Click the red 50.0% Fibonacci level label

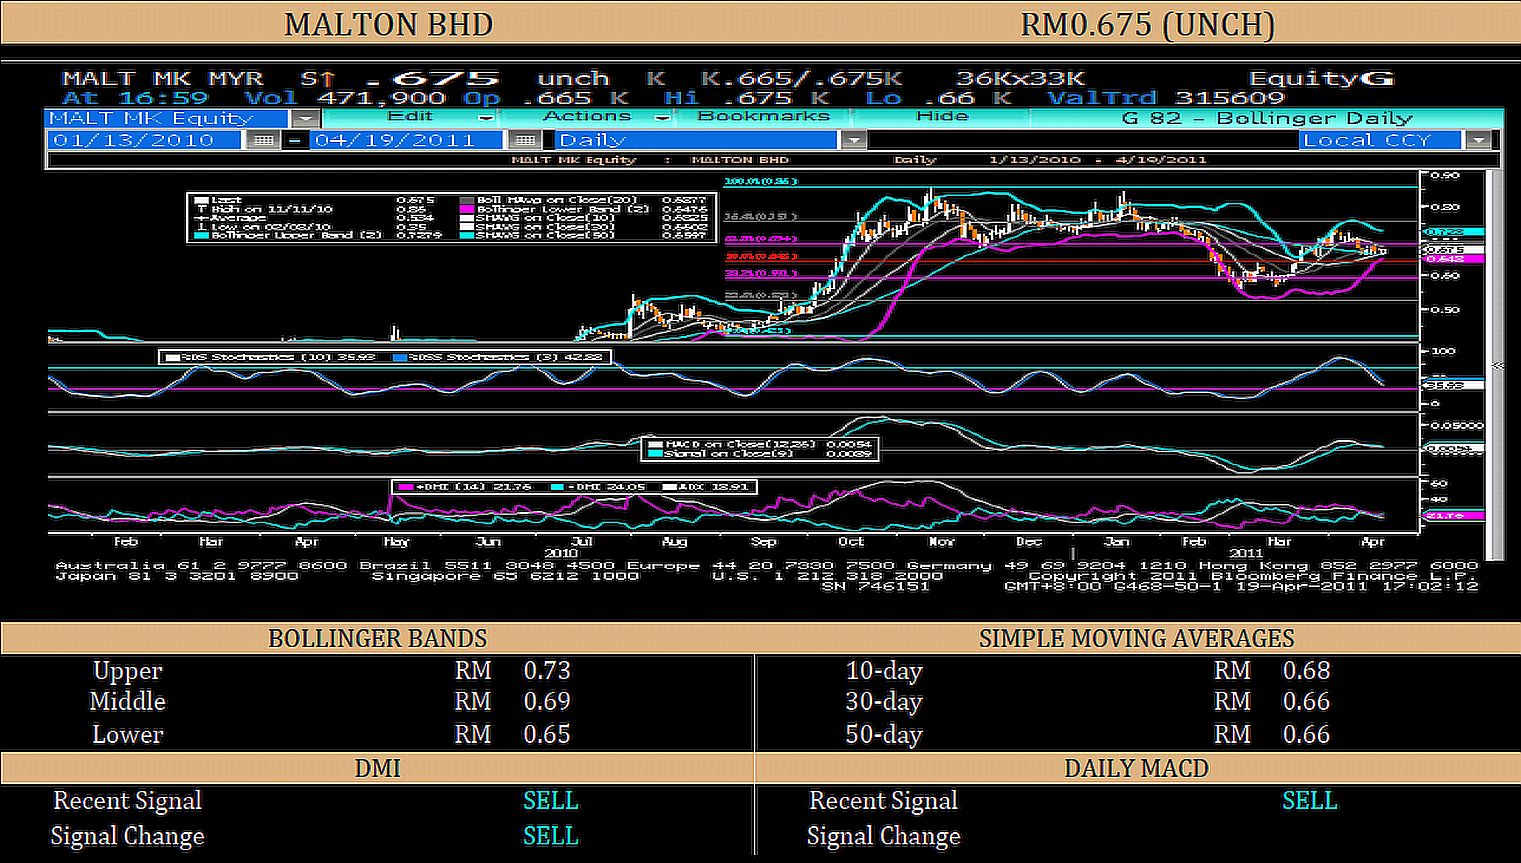(761, 256)
